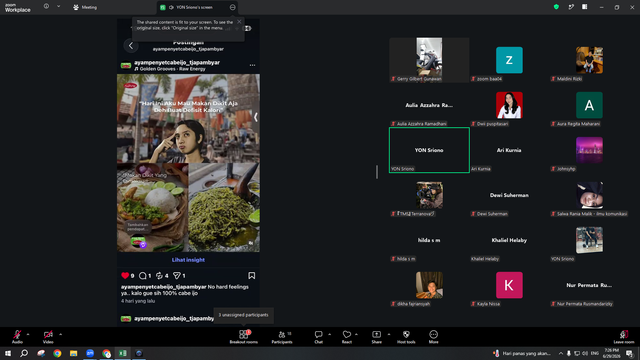Click the Ari Kurnia participant tile
Viewport: 640px width, 360px height.
point(509,150)
